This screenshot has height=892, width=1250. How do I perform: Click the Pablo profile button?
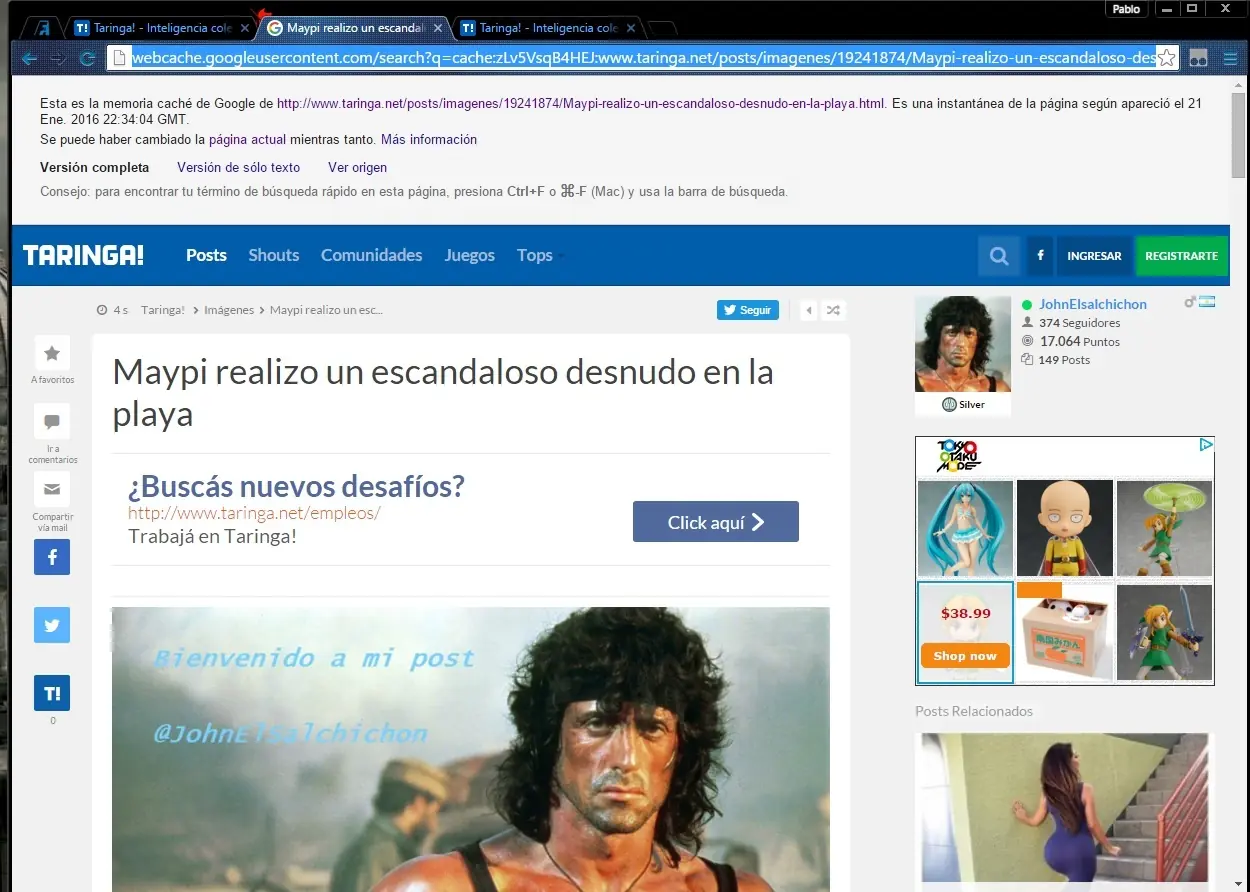(1126, 9)
